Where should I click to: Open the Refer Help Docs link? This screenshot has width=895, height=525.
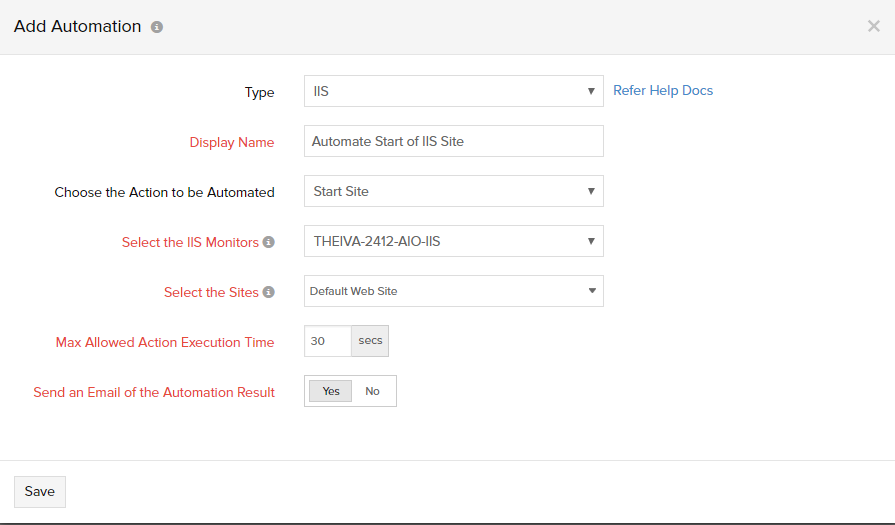[x=663, y=90]
